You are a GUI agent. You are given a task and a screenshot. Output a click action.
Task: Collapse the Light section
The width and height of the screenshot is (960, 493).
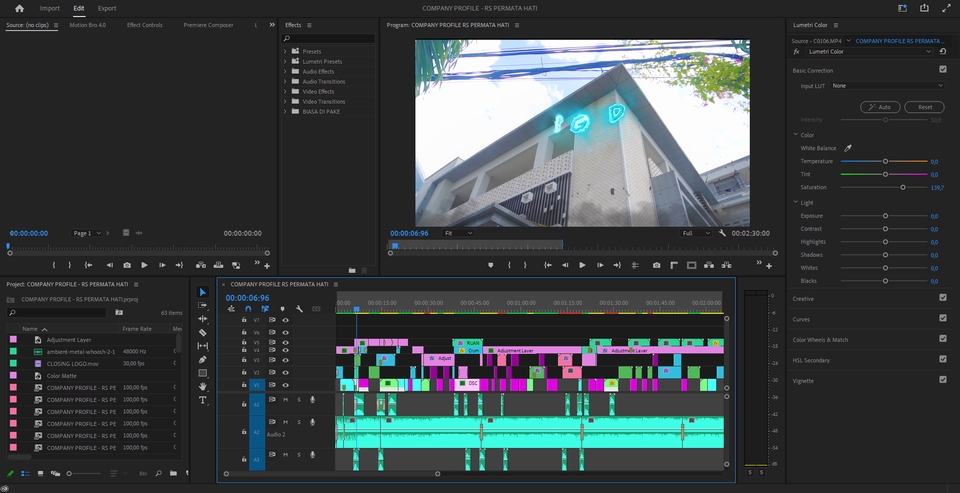coord(795,203)
